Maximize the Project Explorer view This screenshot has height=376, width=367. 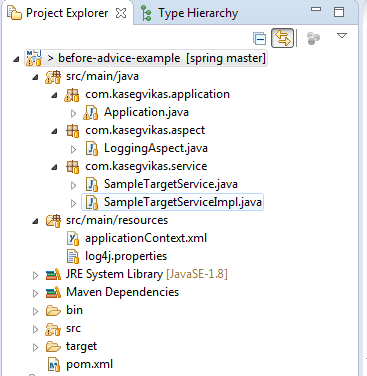point(339,12)
